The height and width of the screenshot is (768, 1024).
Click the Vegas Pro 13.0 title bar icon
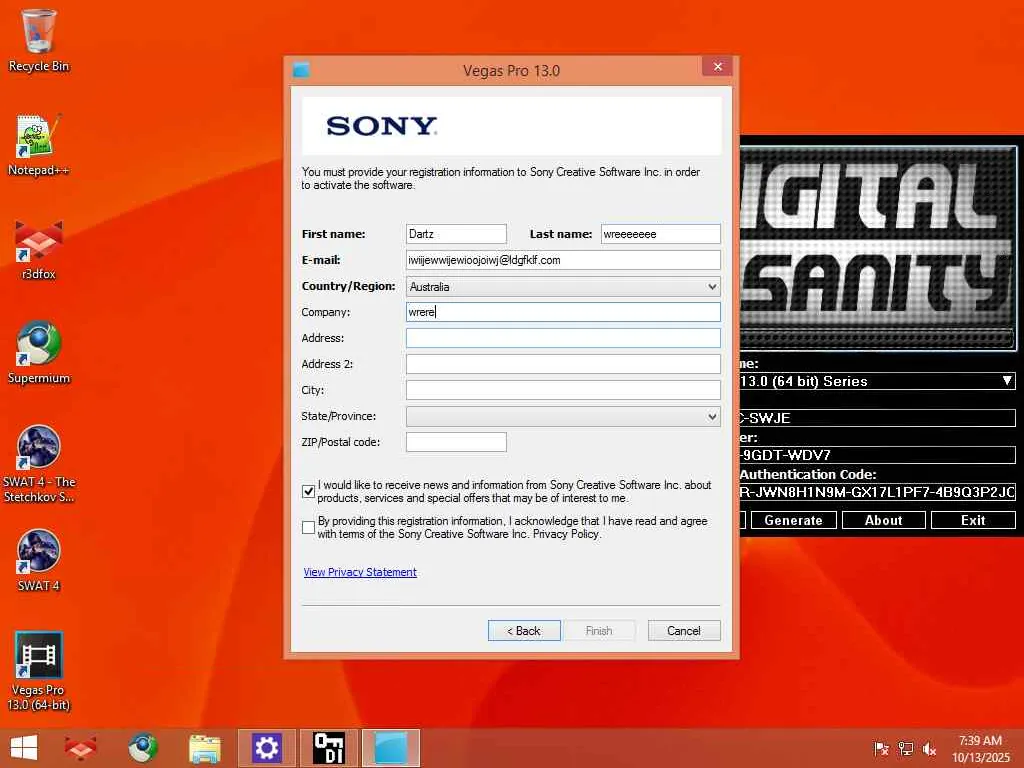coord(301,70)
